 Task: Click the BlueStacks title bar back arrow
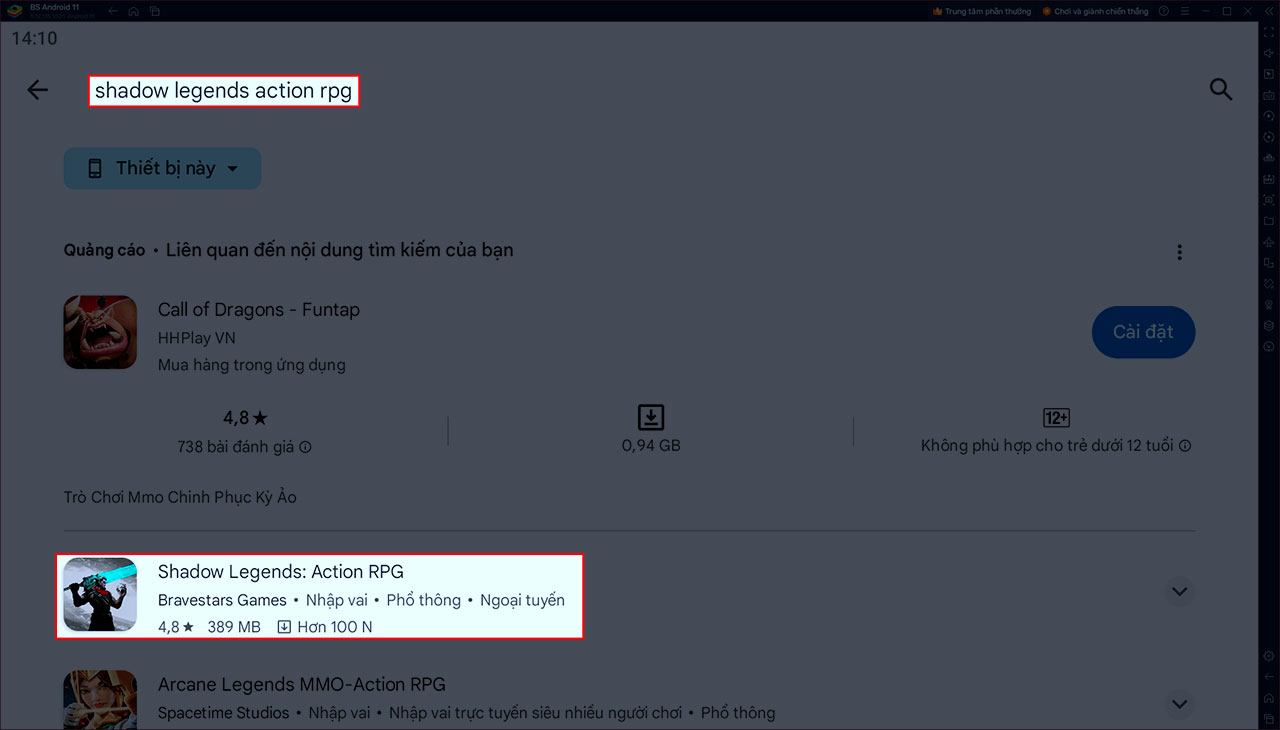111,11
